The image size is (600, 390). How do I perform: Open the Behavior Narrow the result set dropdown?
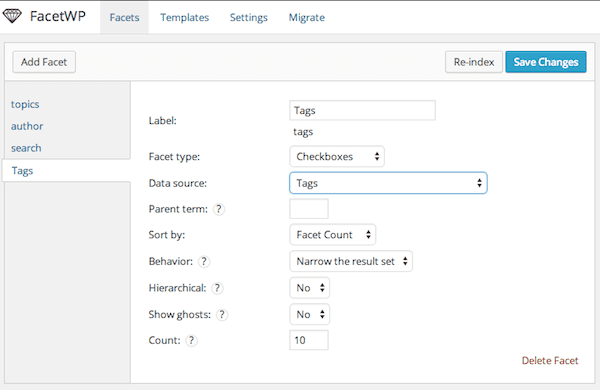[351, 261]
